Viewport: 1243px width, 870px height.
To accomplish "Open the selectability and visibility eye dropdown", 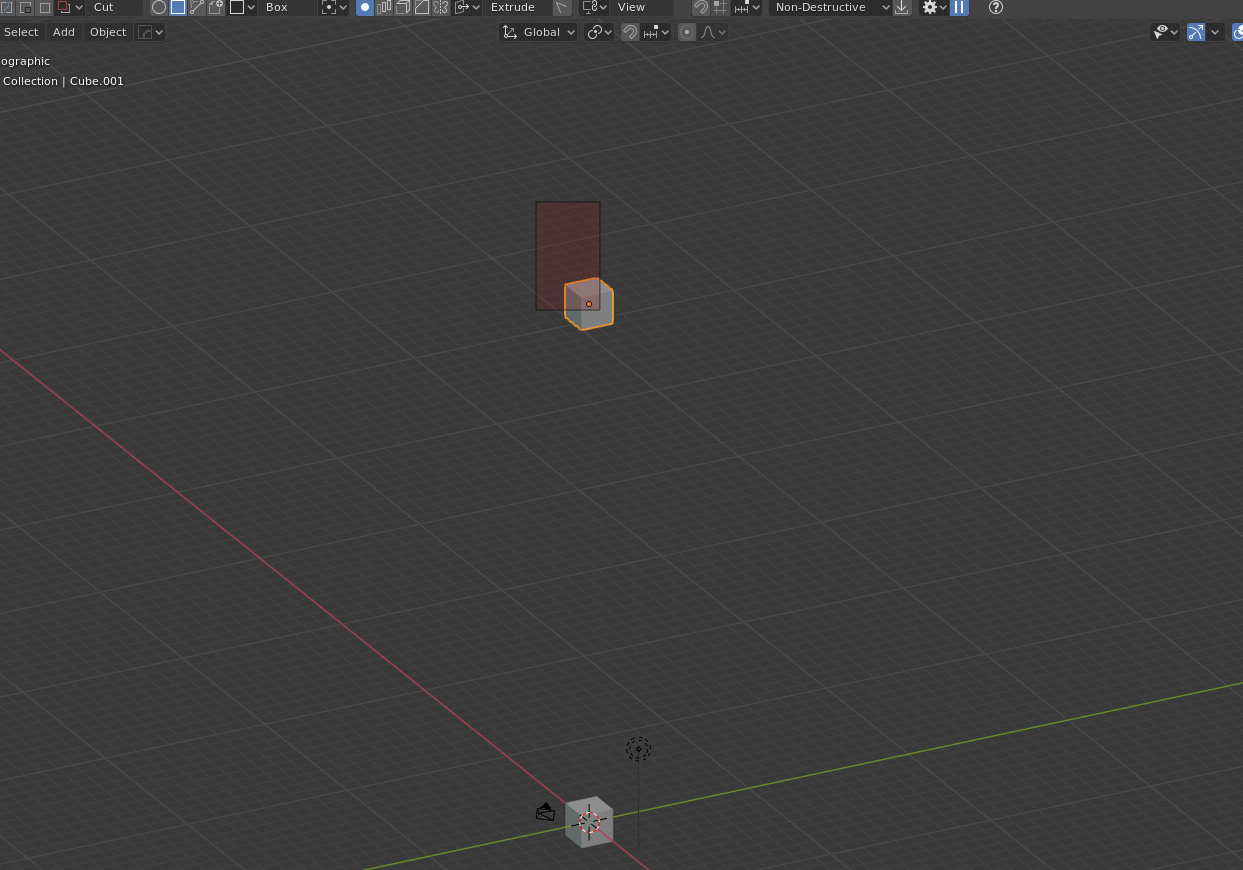I will pyautogui.click(x=1166, y=32).
